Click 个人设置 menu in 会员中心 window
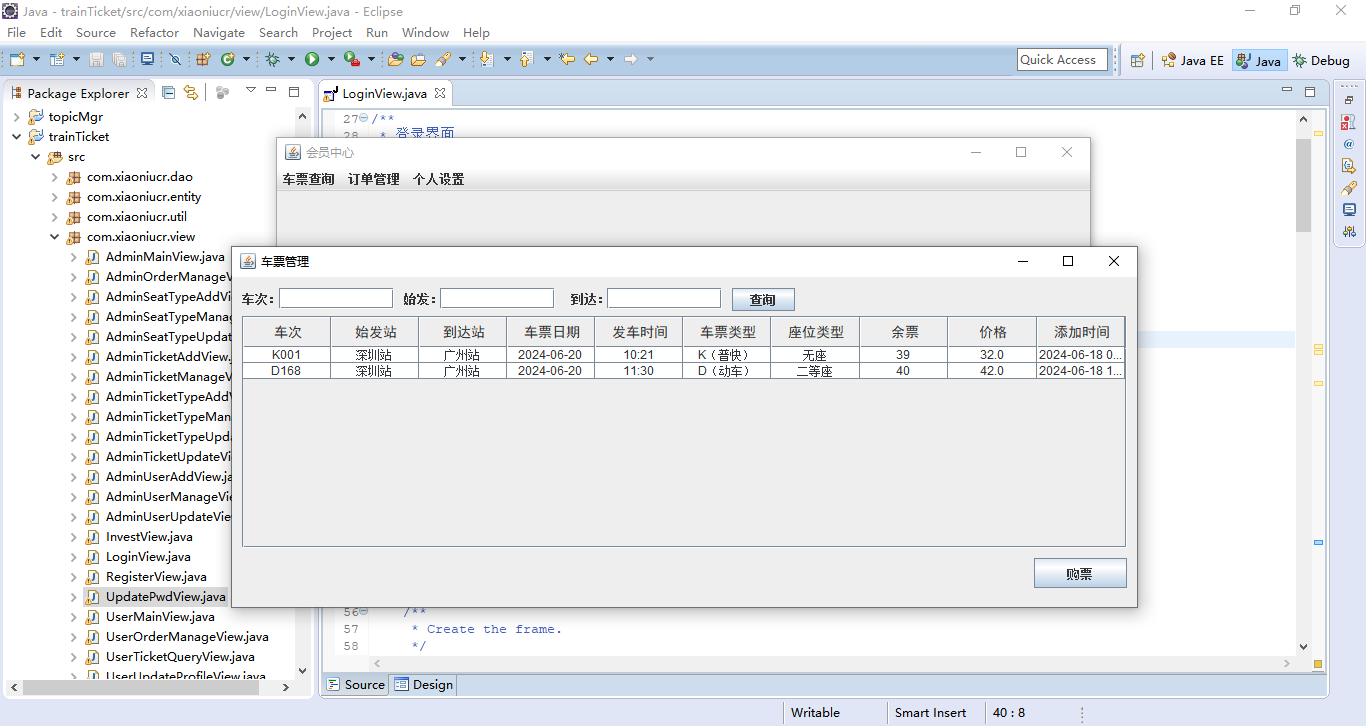Viewport: 1366px width, 726px height. click(438, 179)
